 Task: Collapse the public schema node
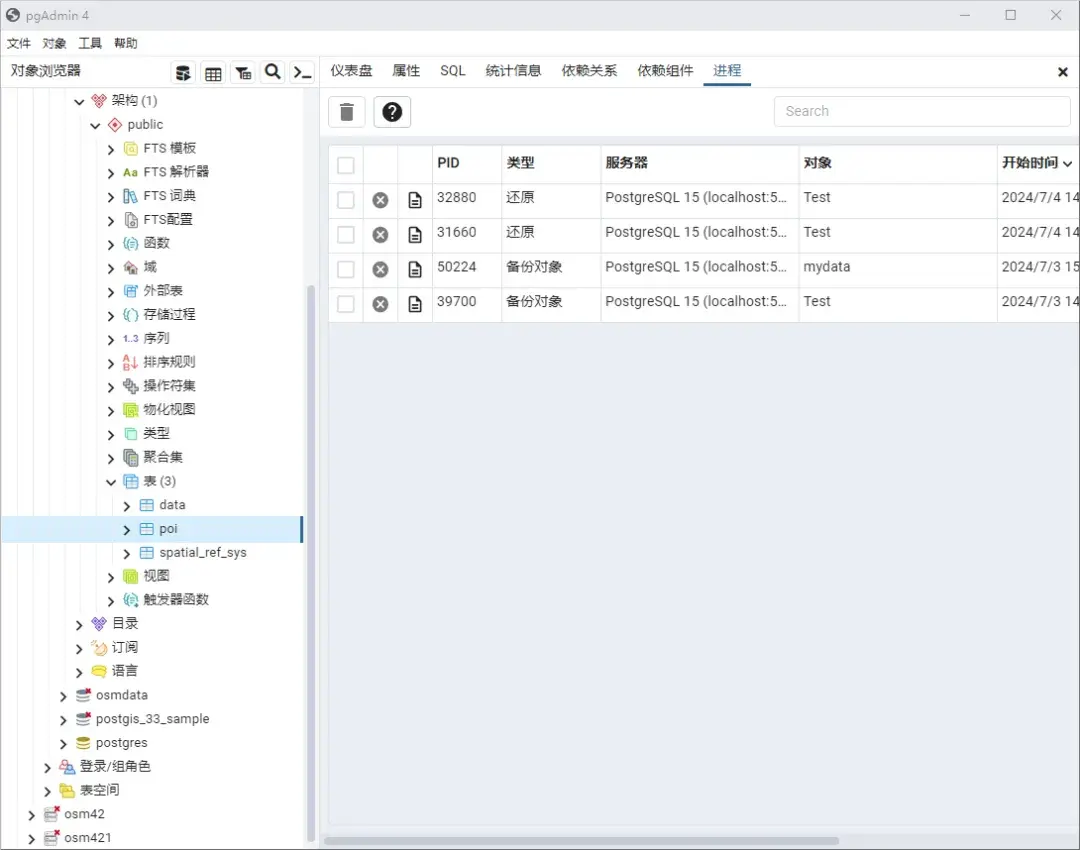coord(95,124)
